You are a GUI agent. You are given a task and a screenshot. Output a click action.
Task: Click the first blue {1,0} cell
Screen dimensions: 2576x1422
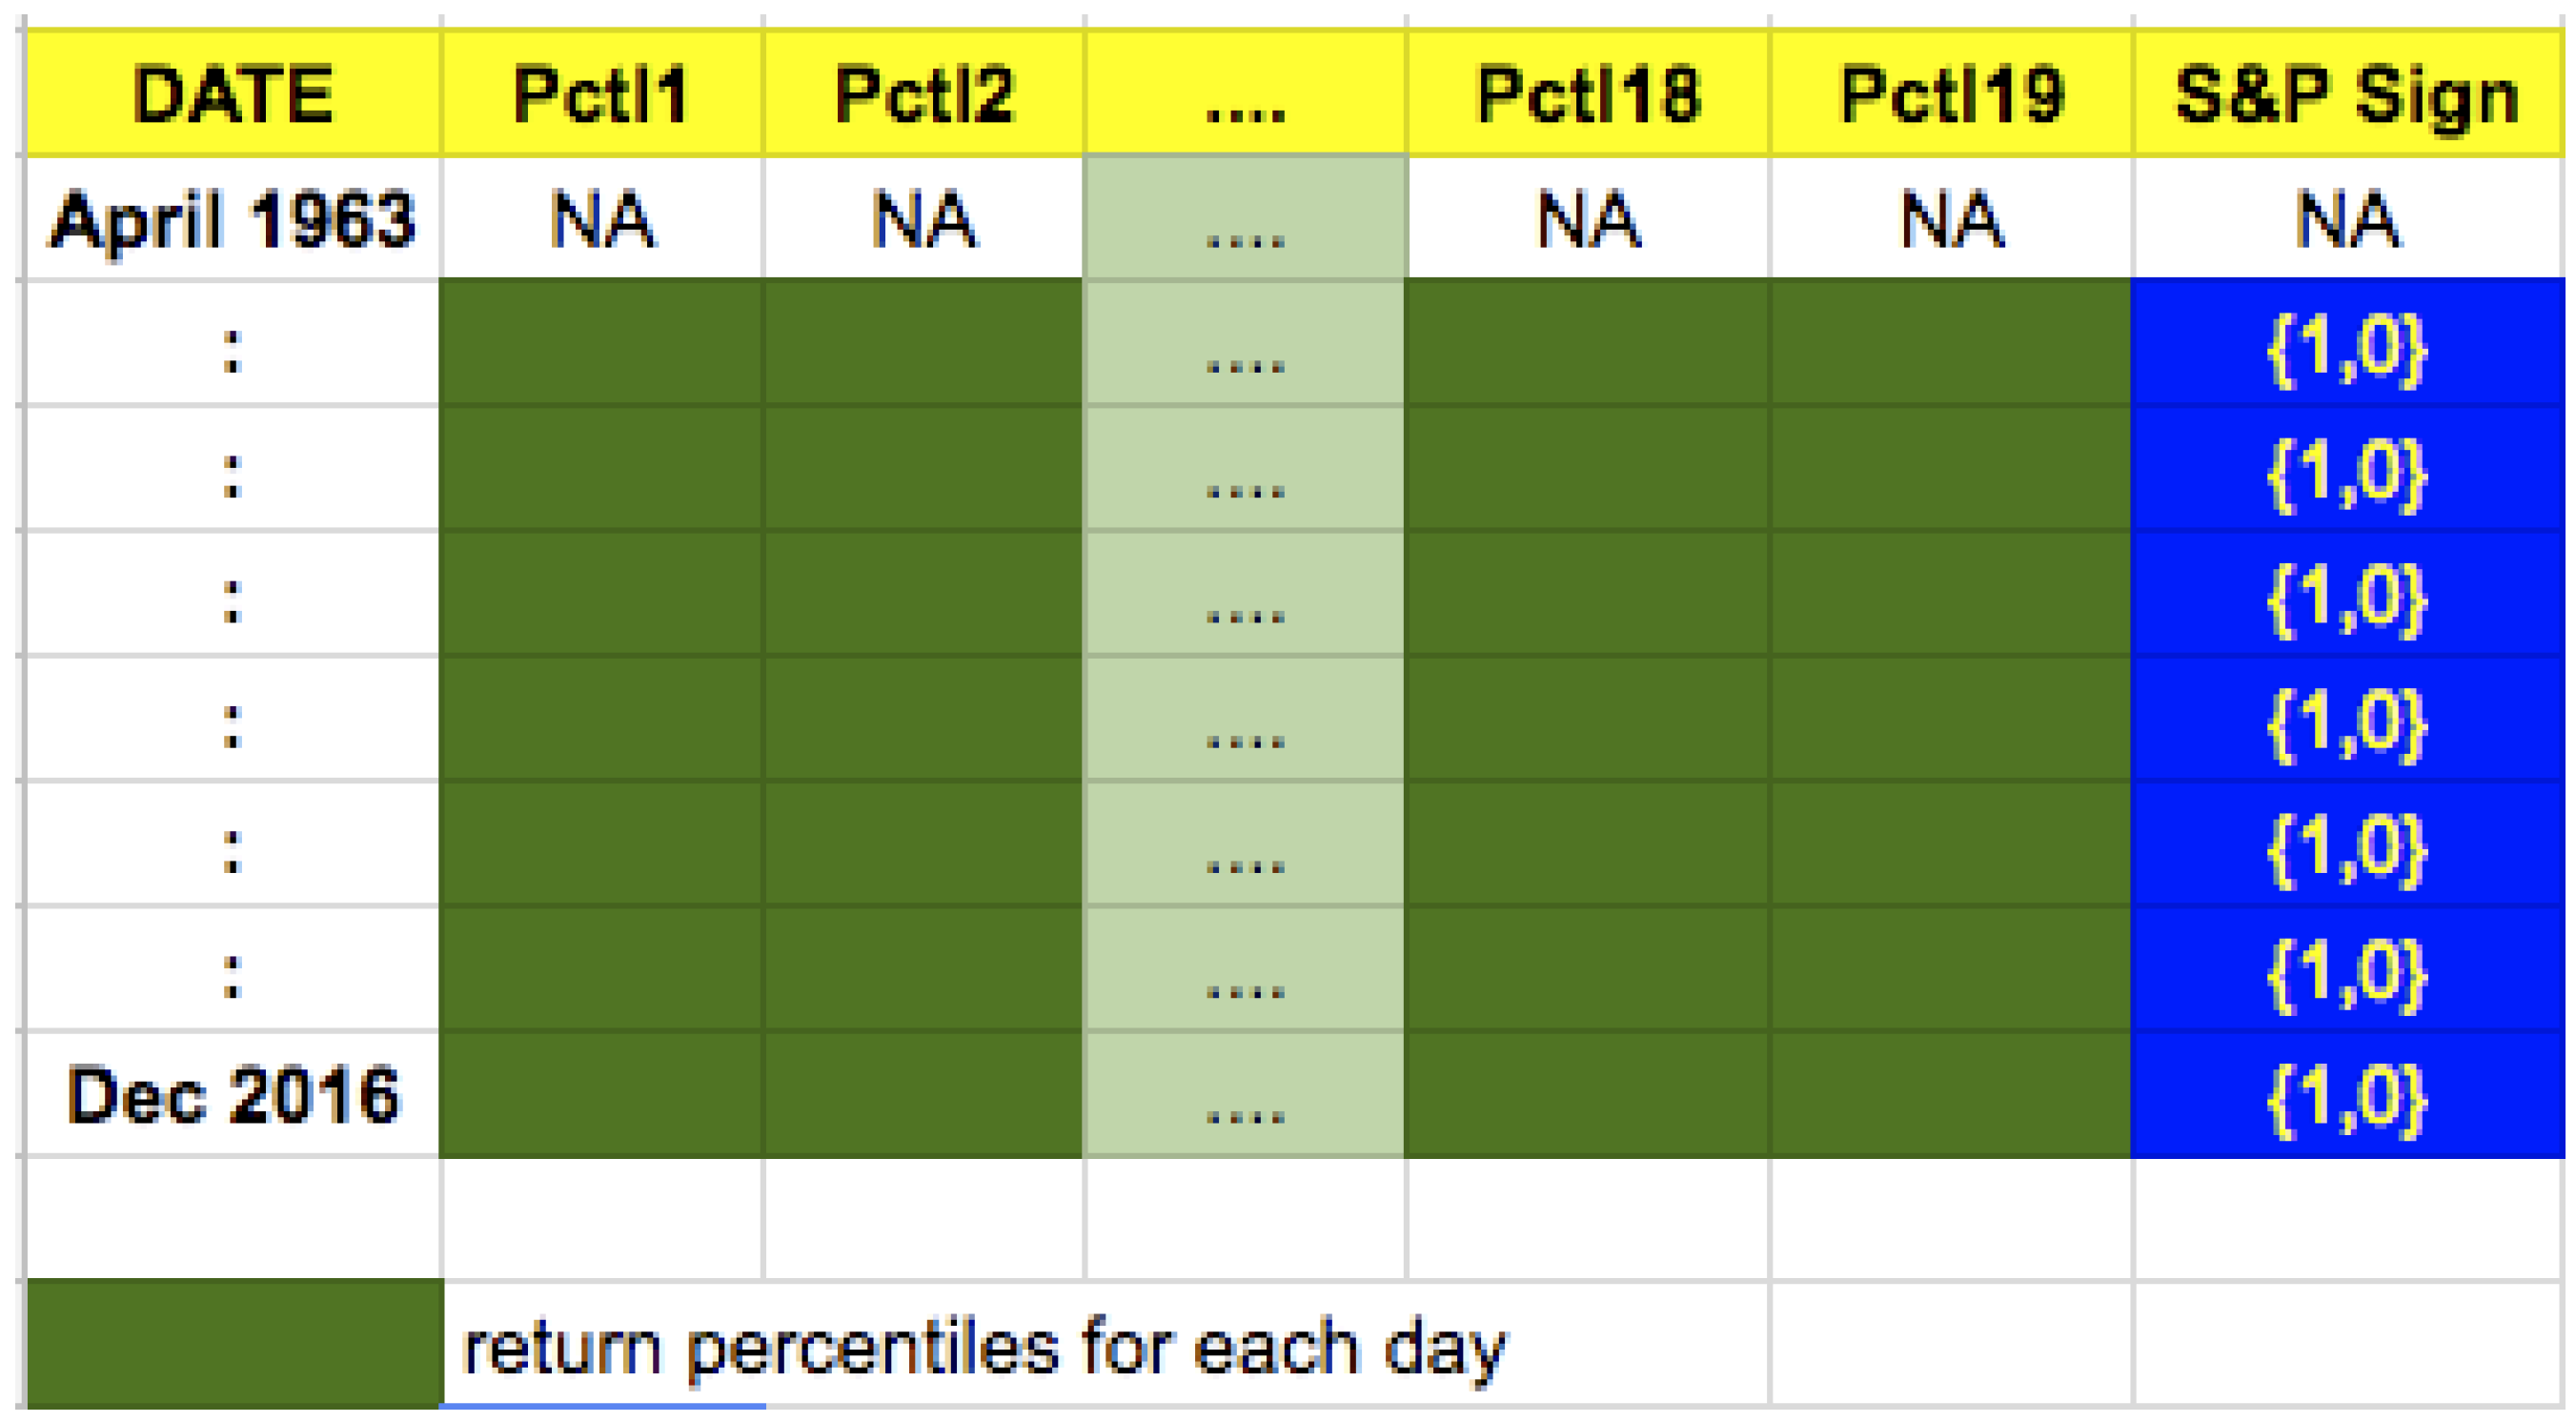[x=2348, y=344]
